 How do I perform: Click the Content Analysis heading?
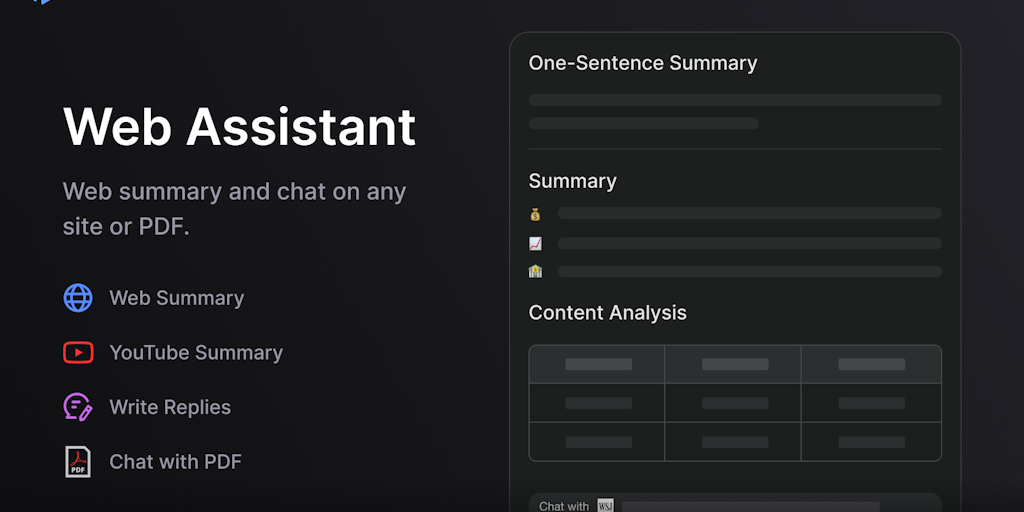coord(608,313)
